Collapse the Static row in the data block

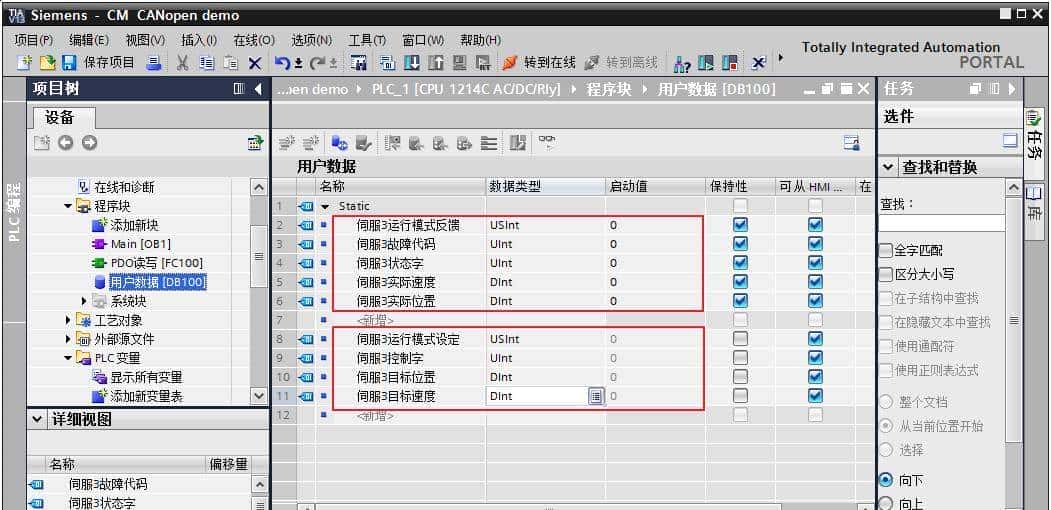pyautogui.click(x=326, y=206)
